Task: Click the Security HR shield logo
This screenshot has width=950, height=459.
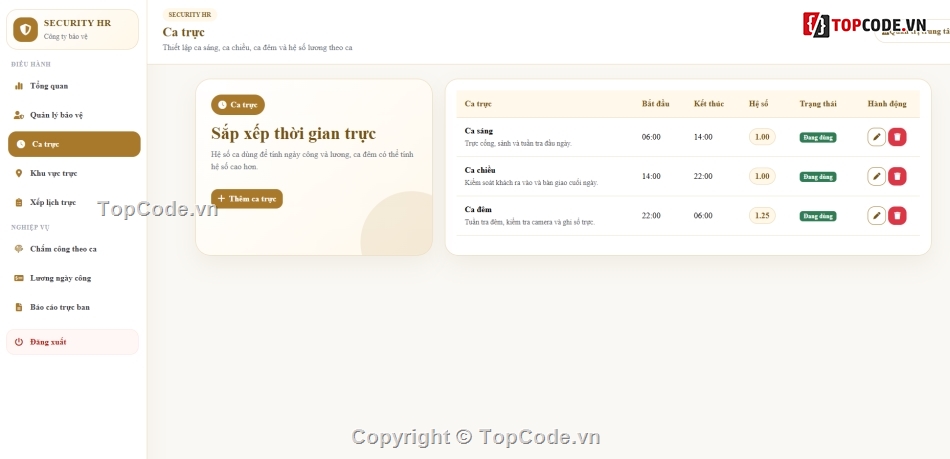Action: coord(25,30)
